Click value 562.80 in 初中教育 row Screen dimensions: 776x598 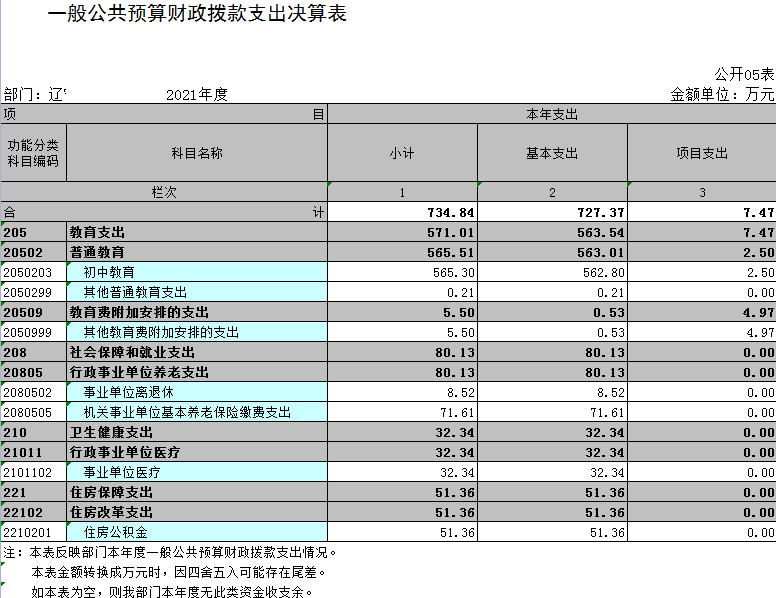click(x=552, y=272)
